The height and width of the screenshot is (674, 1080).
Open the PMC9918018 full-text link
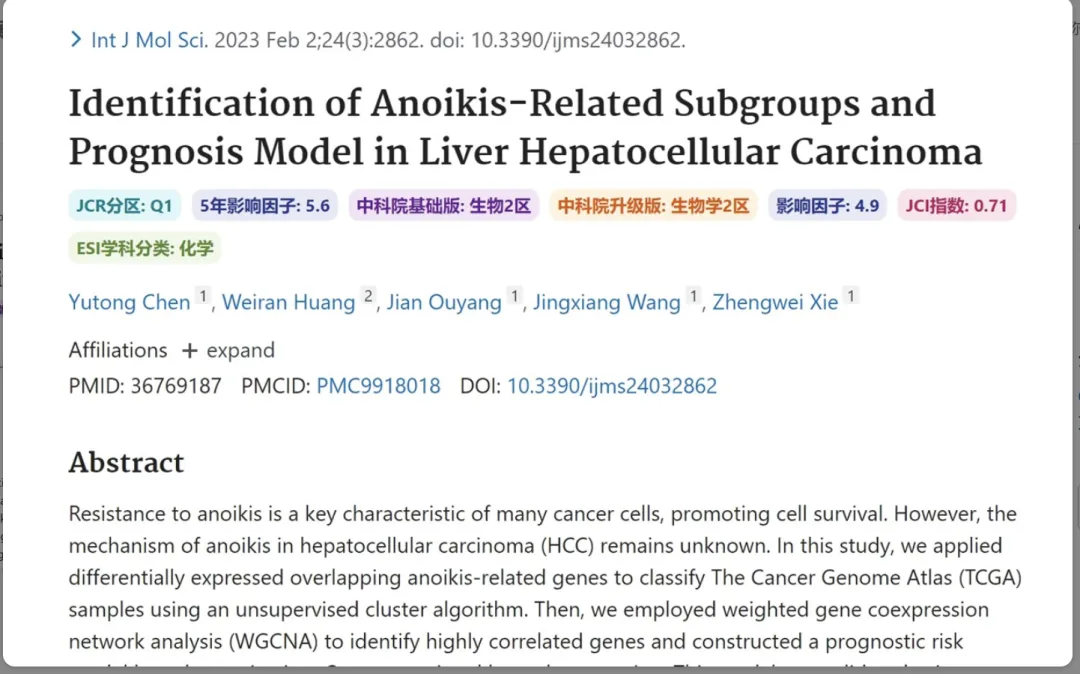[x=378, y=386]
